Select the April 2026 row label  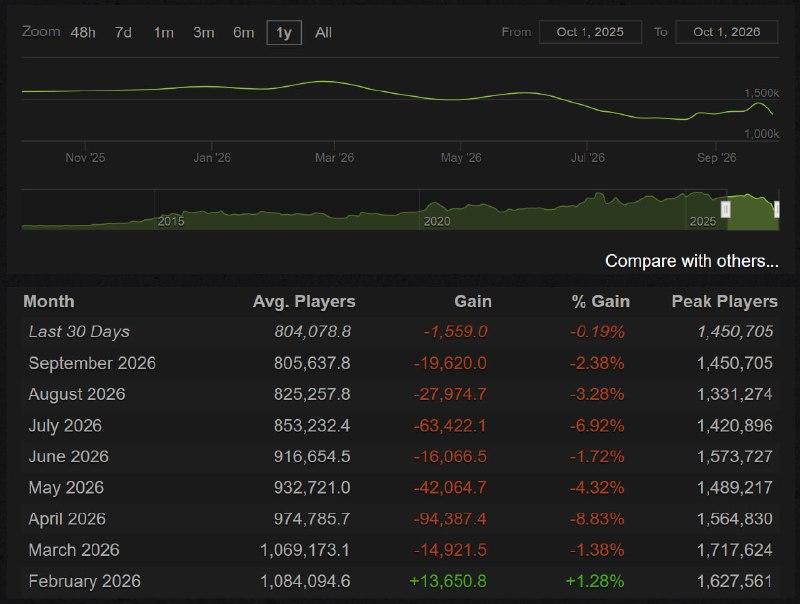click(x=67, y=519)
